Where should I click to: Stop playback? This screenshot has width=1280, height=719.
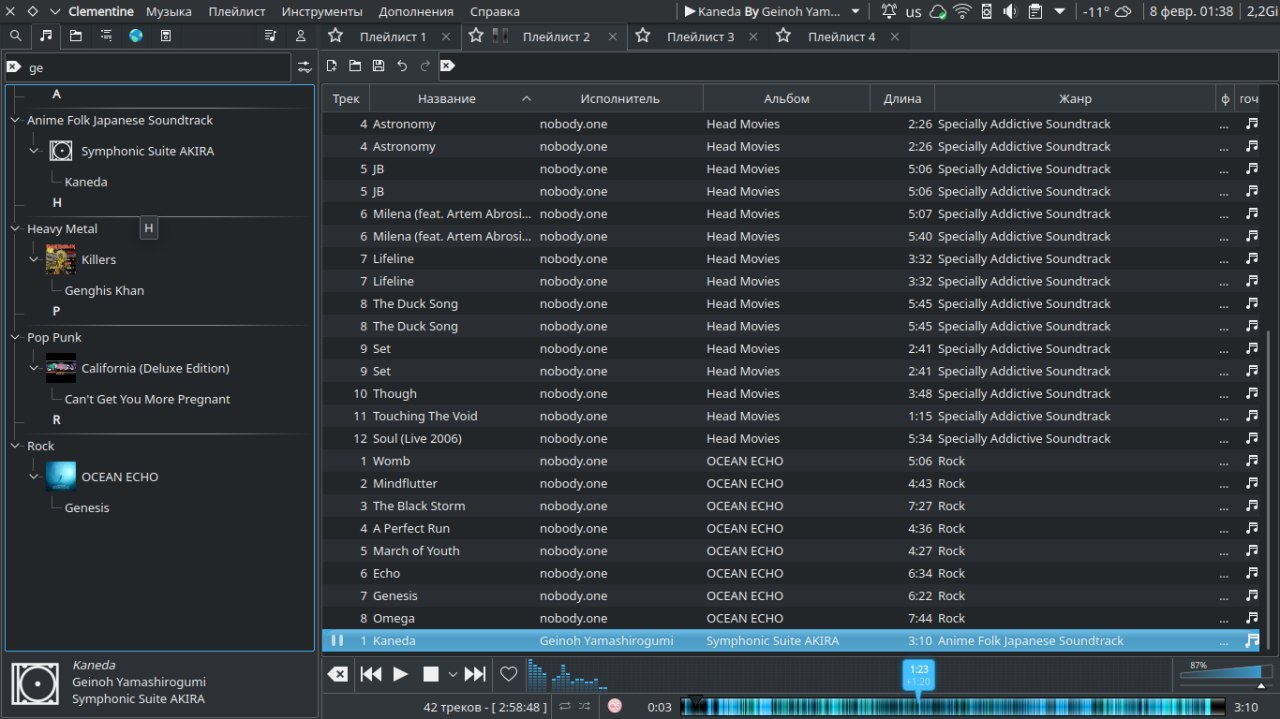[x=431, y=674]
